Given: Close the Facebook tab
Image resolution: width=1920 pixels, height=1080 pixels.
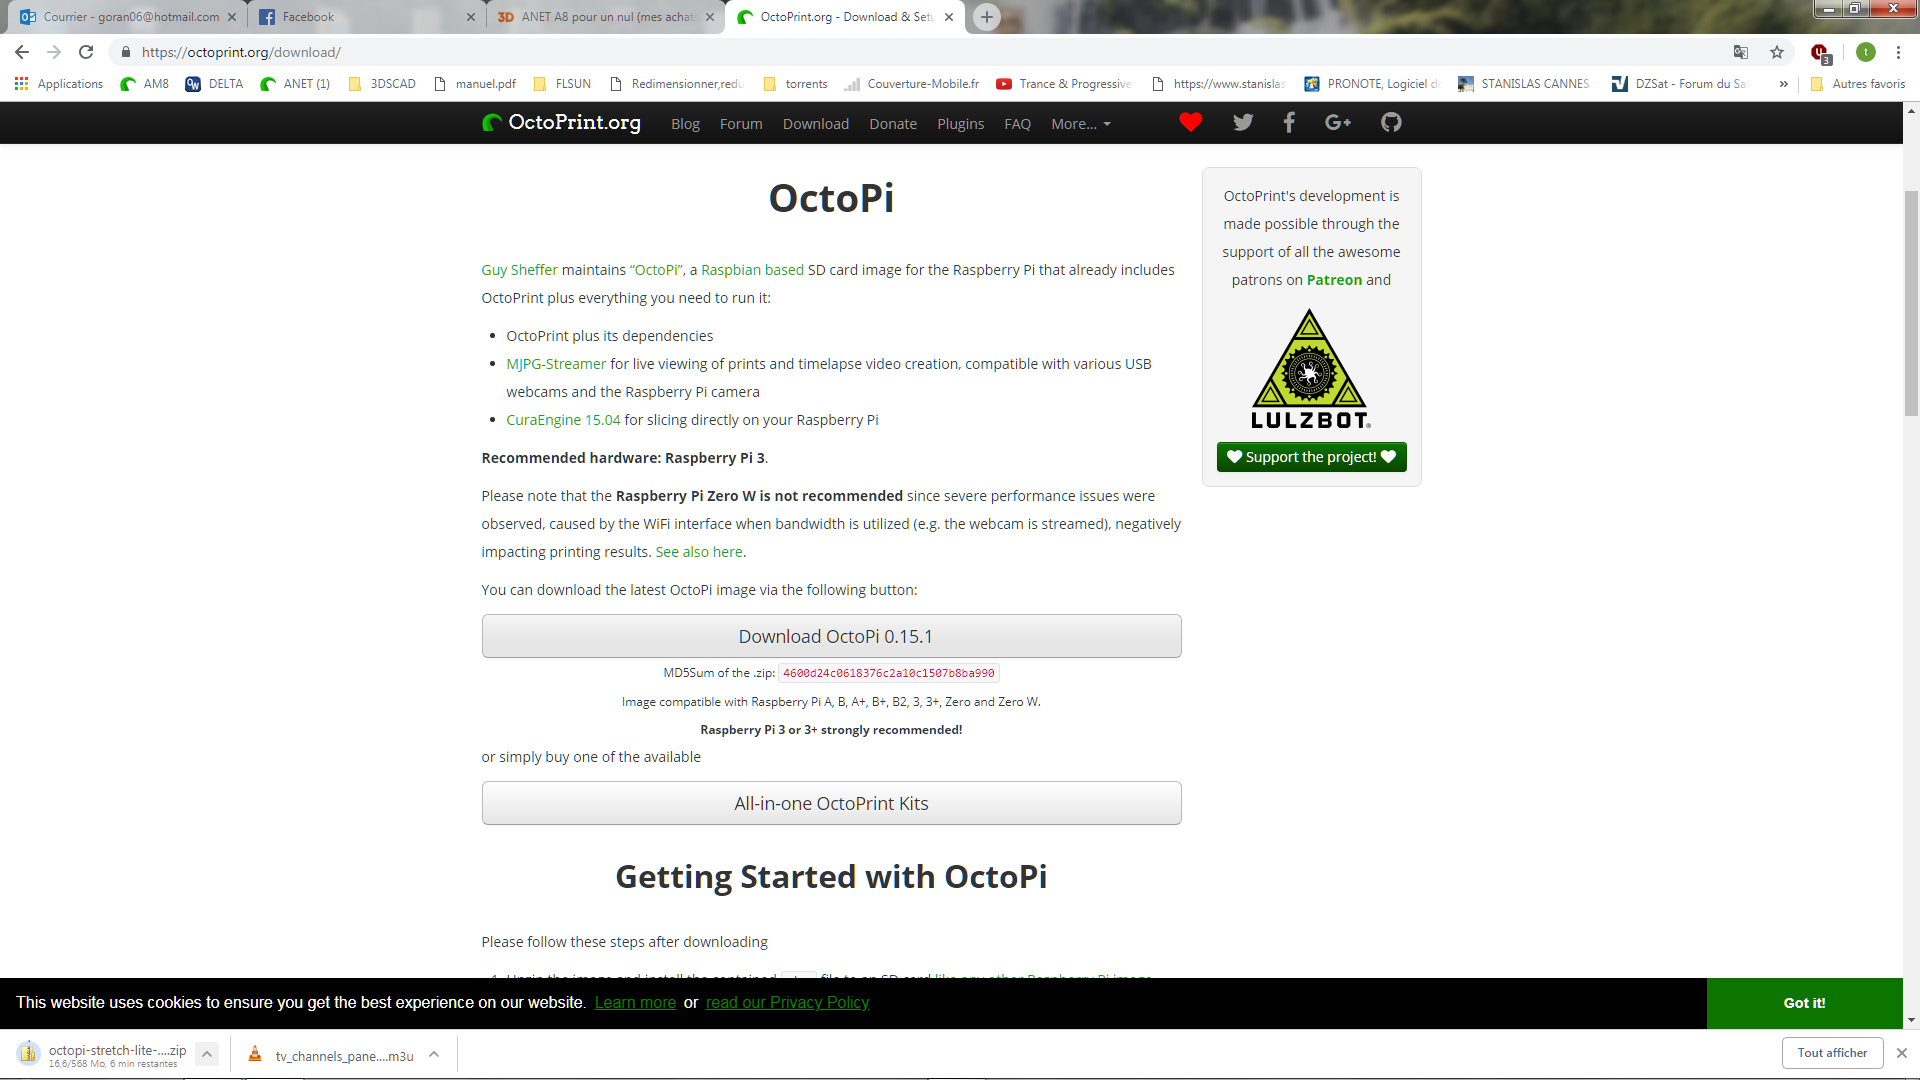Looking at the screenshot, I should click(471, 17).
